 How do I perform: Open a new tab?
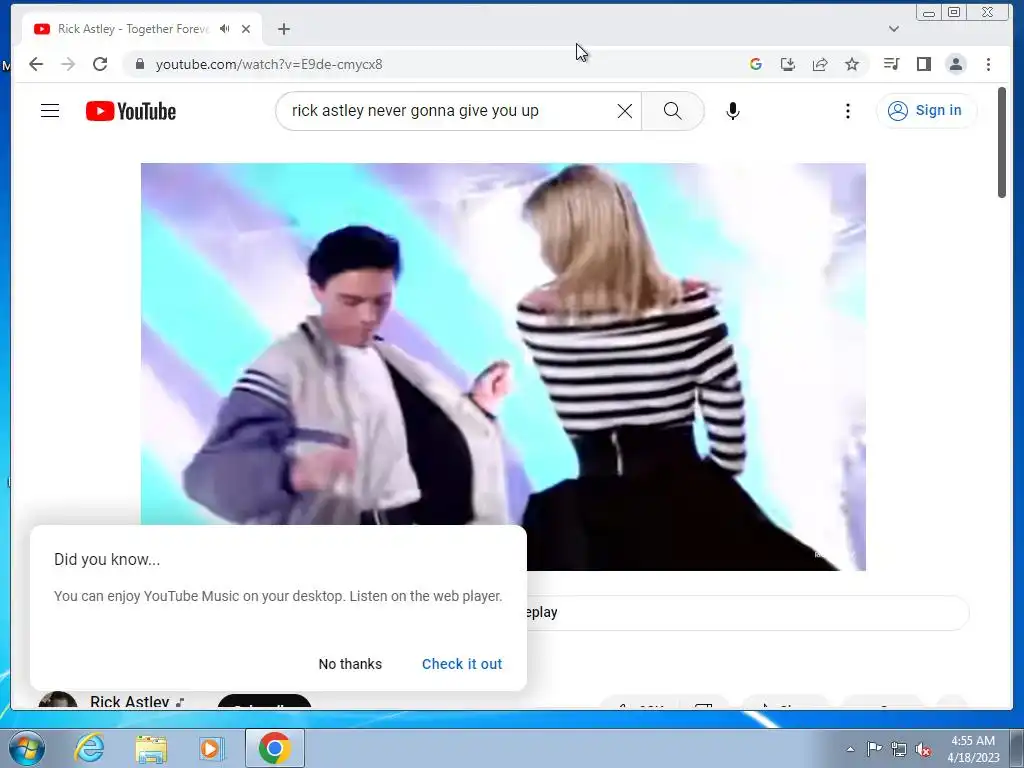tap(283, 29)
